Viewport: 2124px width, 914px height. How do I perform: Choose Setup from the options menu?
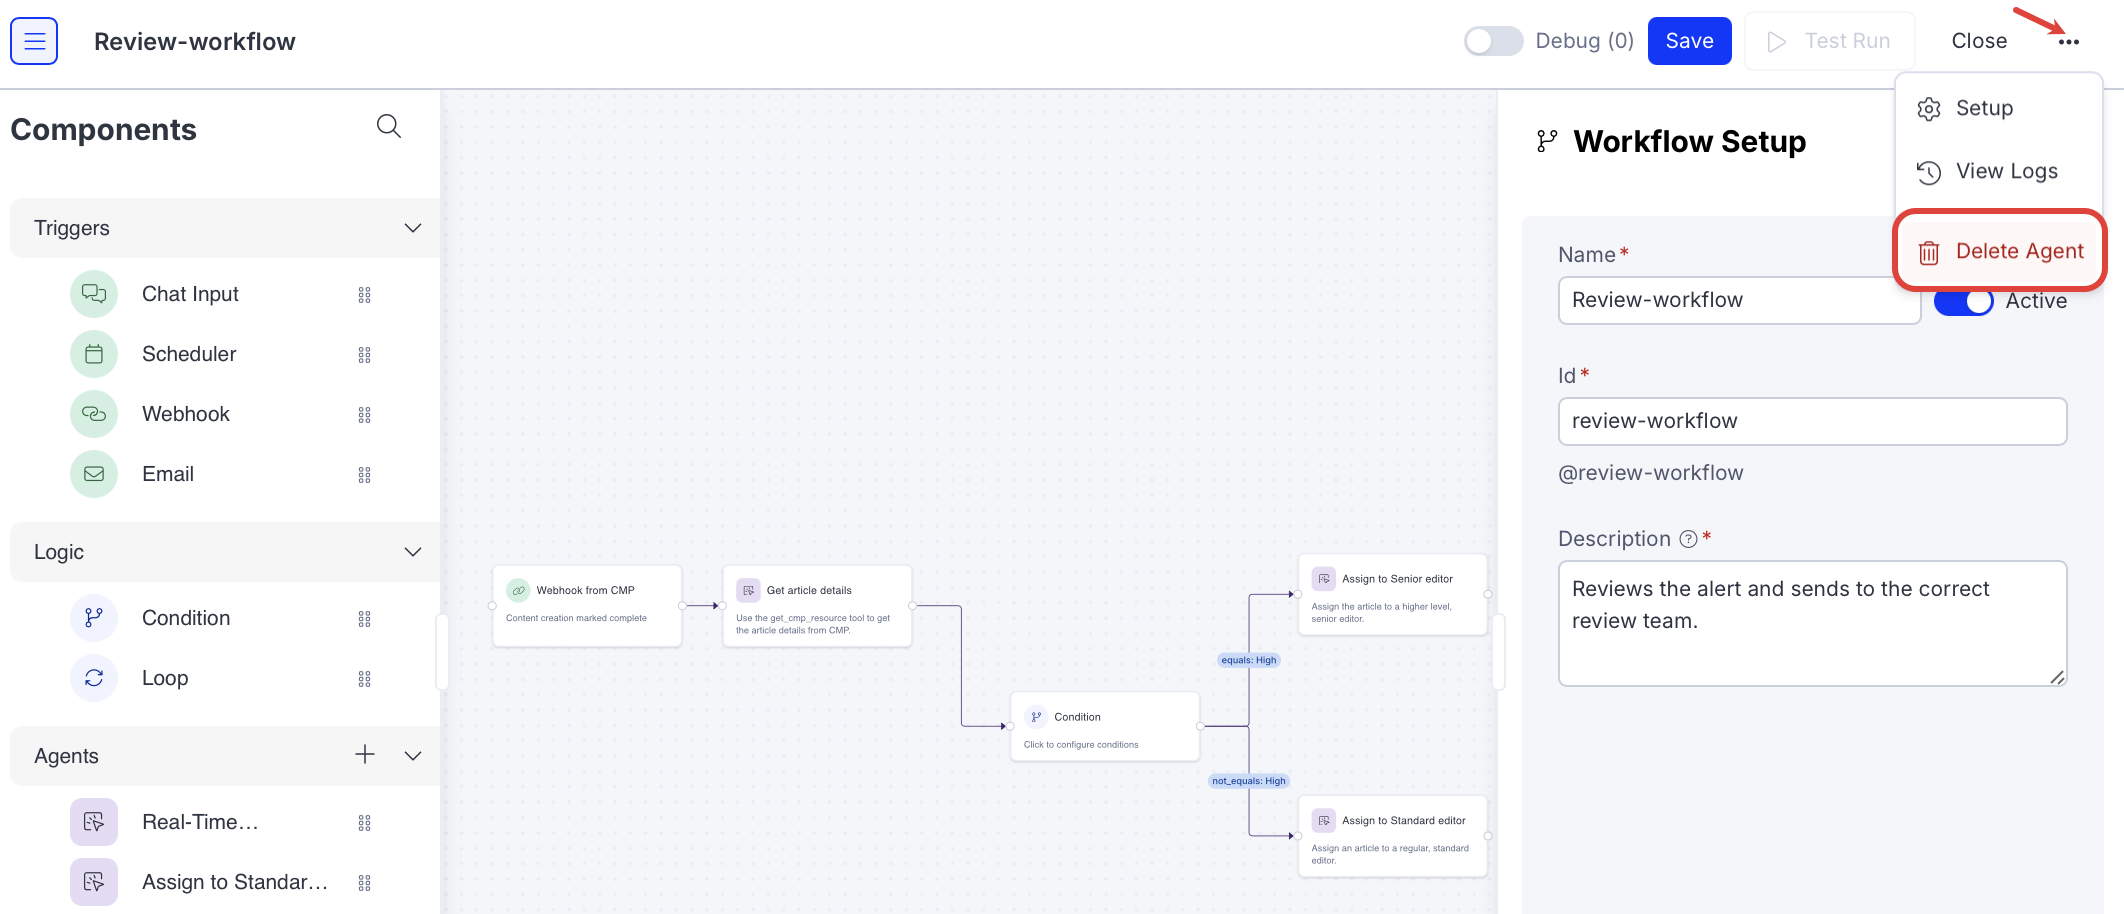[1984, 108]
